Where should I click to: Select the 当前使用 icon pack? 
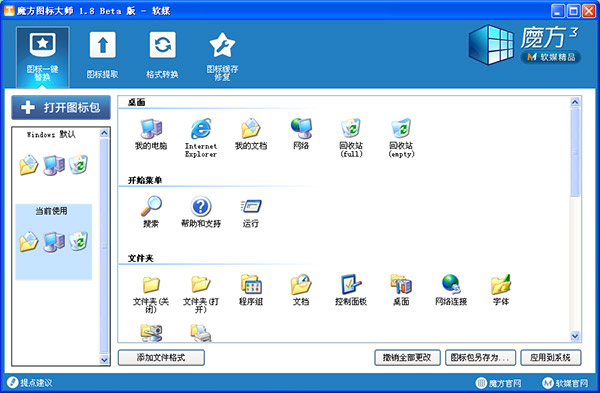54,242
